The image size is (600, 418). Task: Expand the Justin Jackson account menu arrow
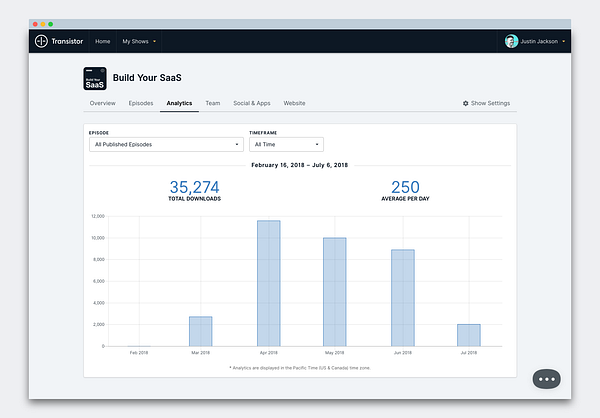click(x=564, y=41)
